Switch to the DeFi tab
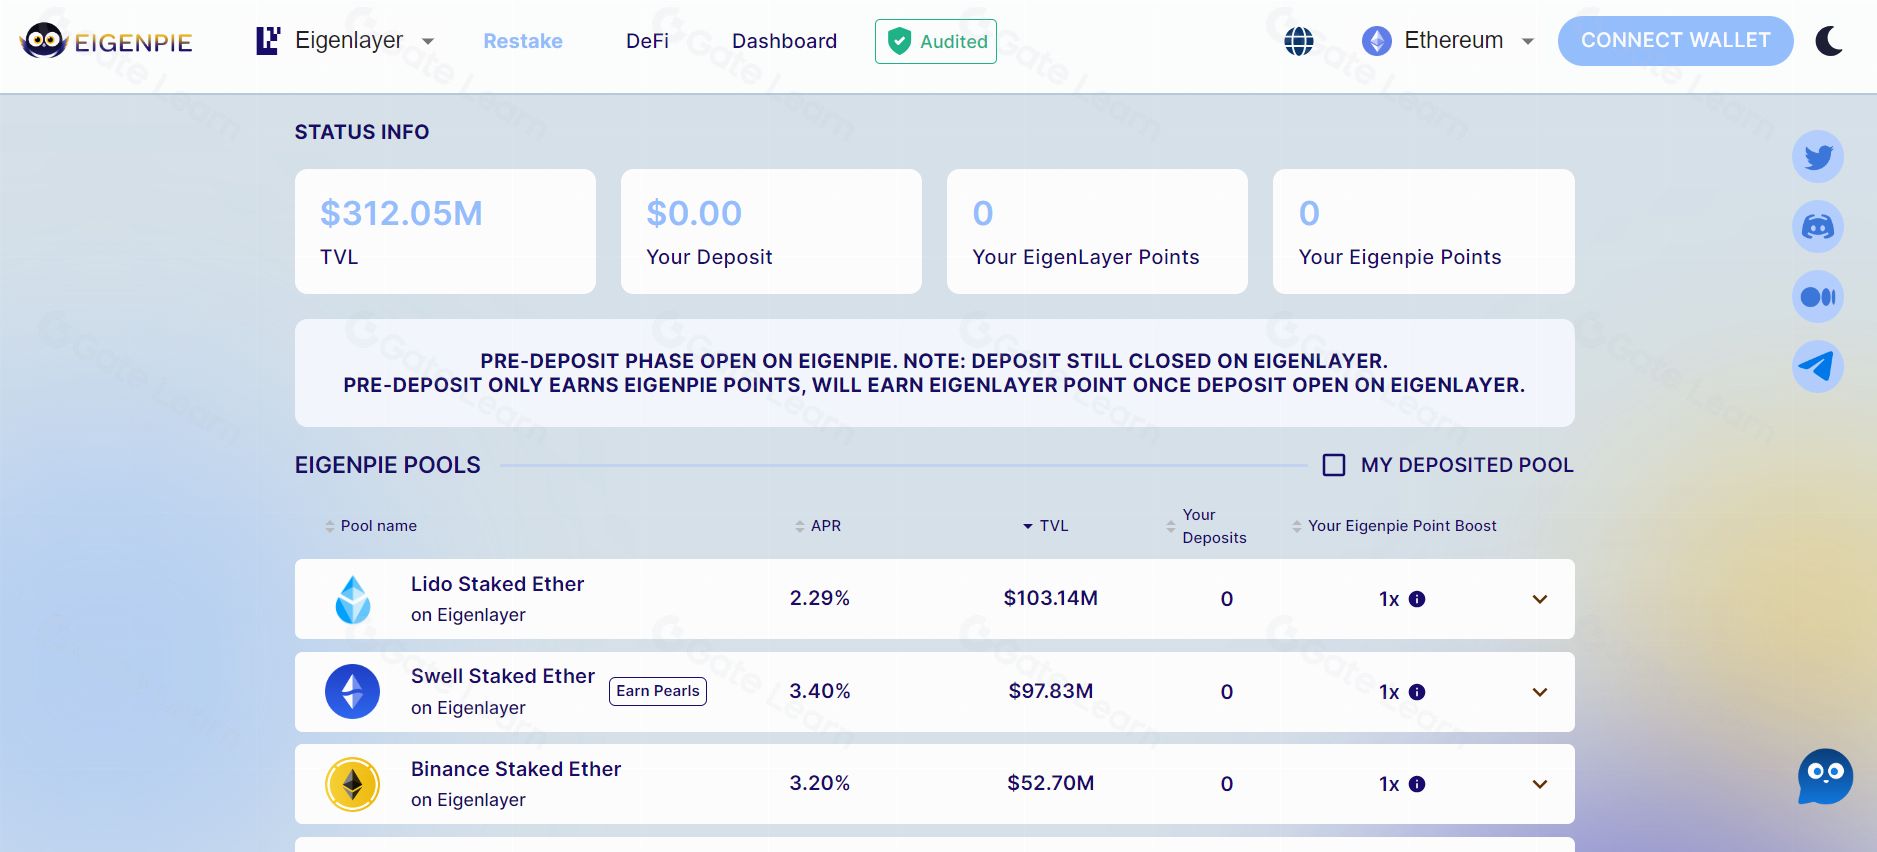1877x852 pixels. tap(647, 41)
